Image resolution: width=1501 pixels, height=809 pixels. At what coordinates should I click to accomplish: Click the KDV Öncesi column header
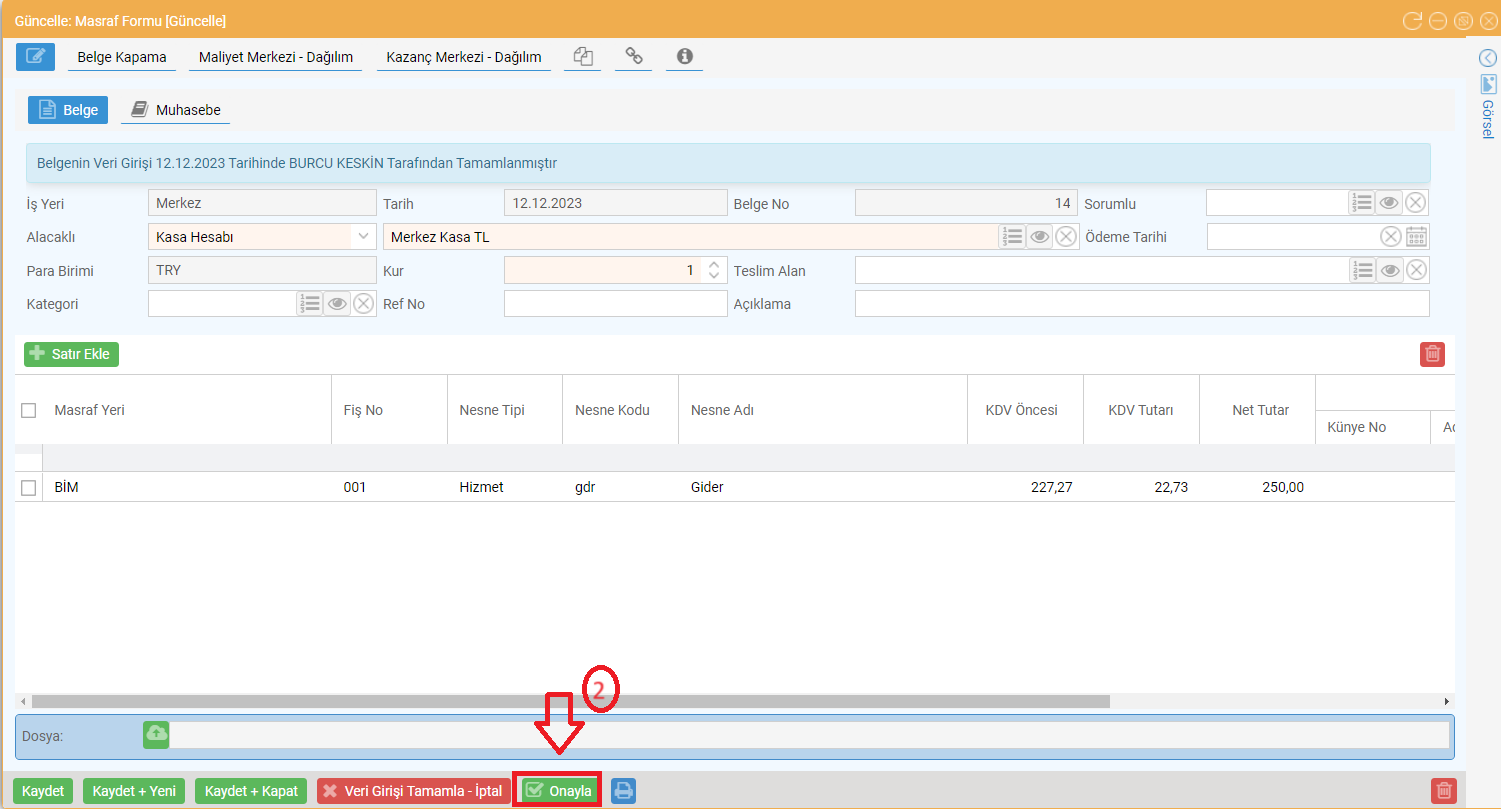(1025, 410)
